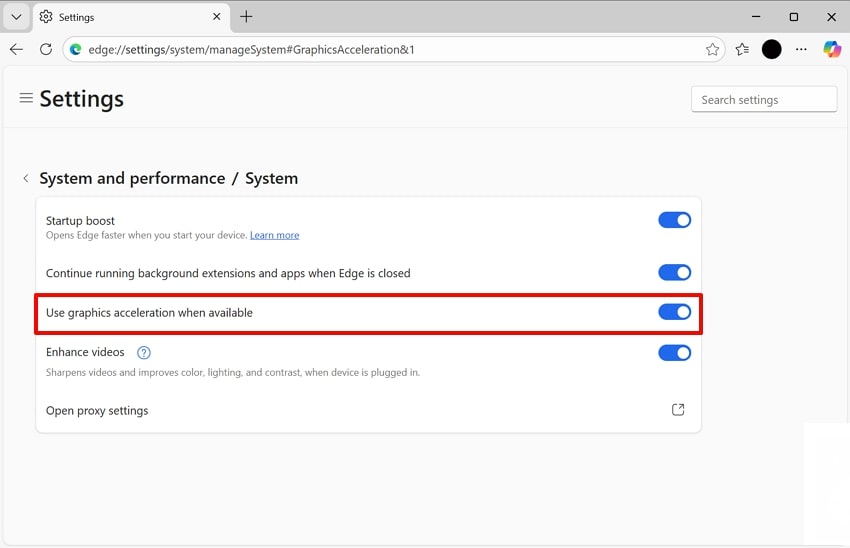Open the tab search dropdown arrow
This screenshot has height=548, width=850.
[x=16, y=17]
